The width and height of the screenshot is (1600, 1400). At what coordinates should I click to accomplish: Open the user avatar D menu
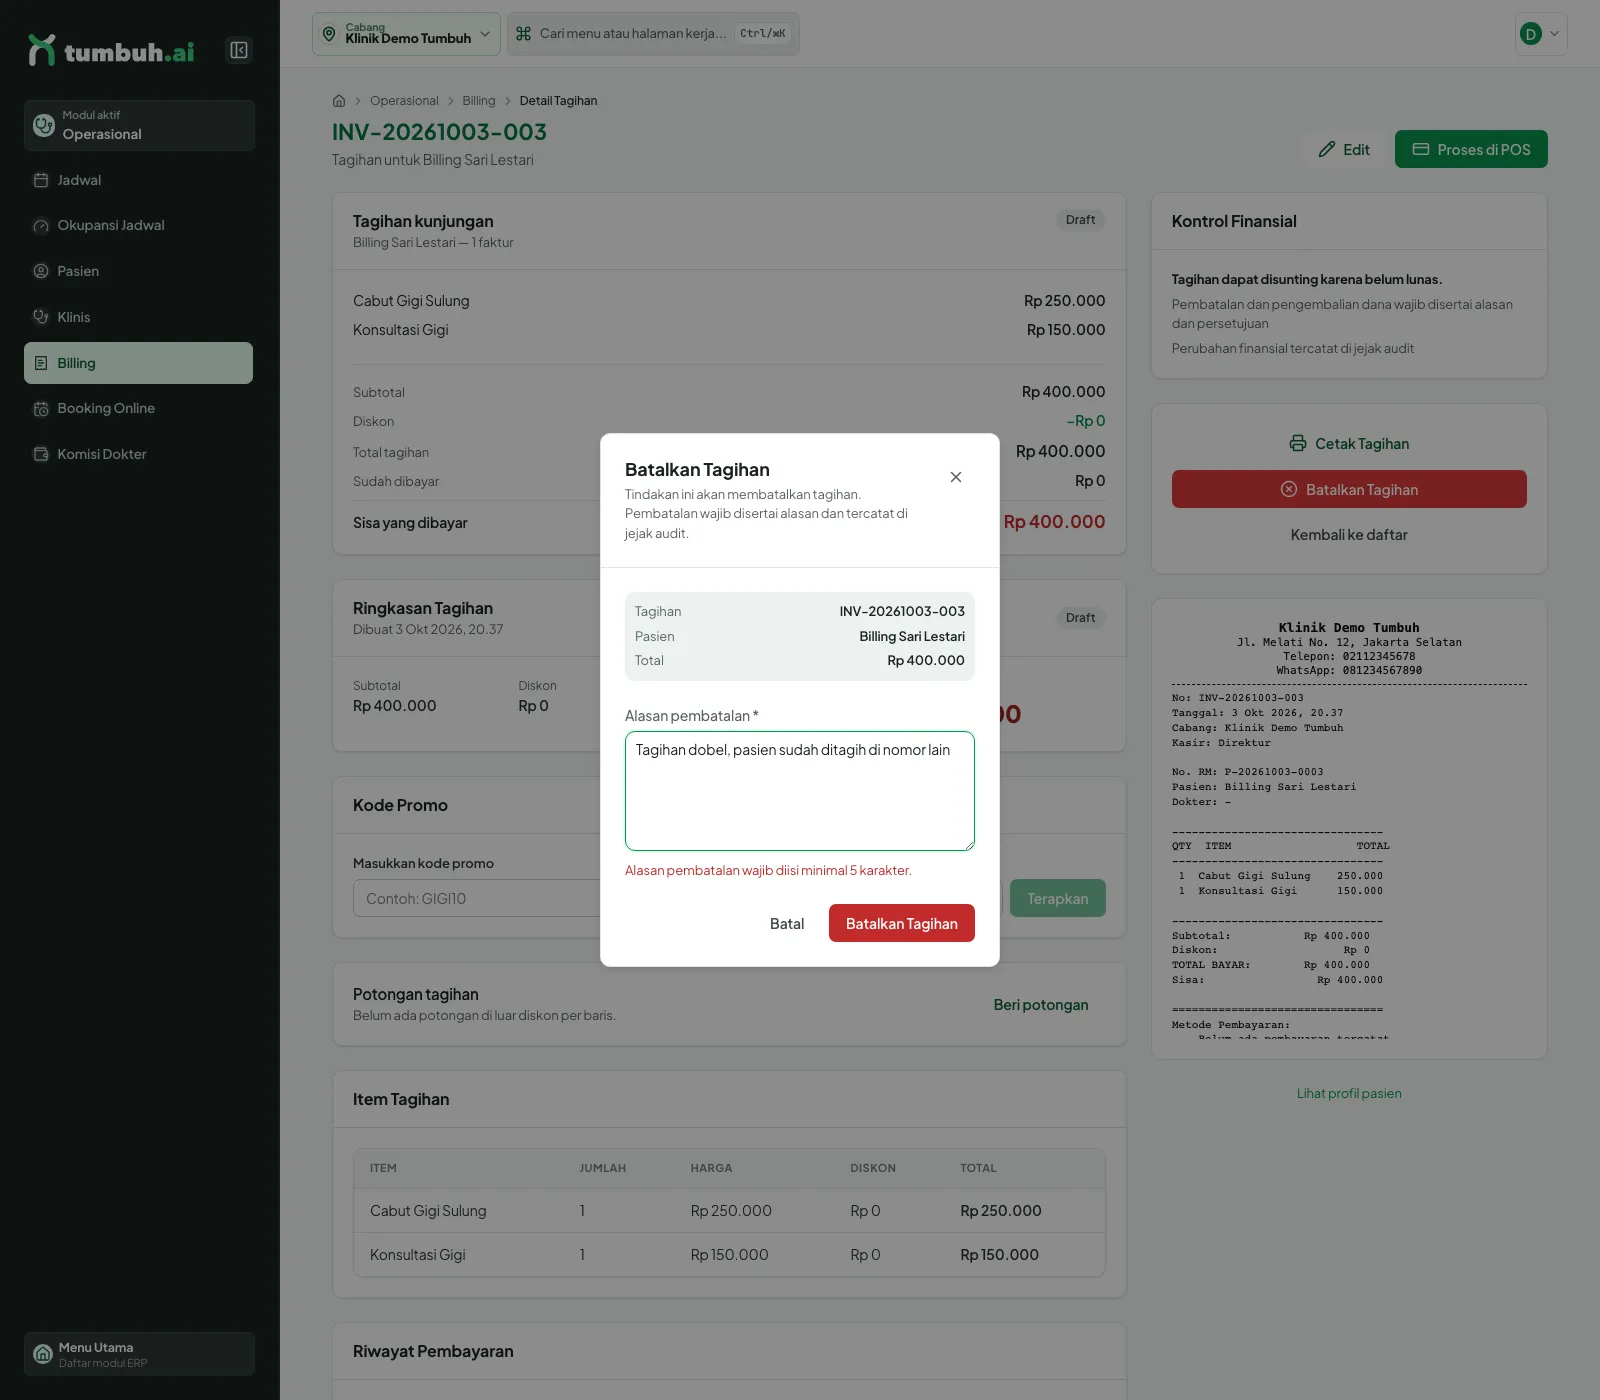click(x=1530, y=34)
